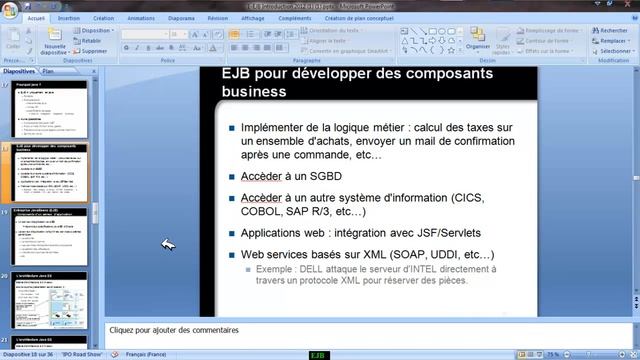This screenshot has height=360, width=640.
Task: Open the Organiser dropdown
Action: pyautogui.click(x=478, y=40)
